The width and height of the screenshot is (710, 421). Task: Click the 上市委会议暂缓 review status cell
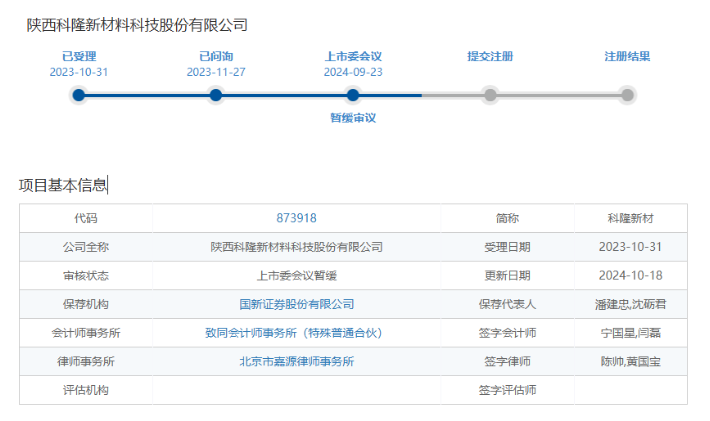[x=296, y=275]
